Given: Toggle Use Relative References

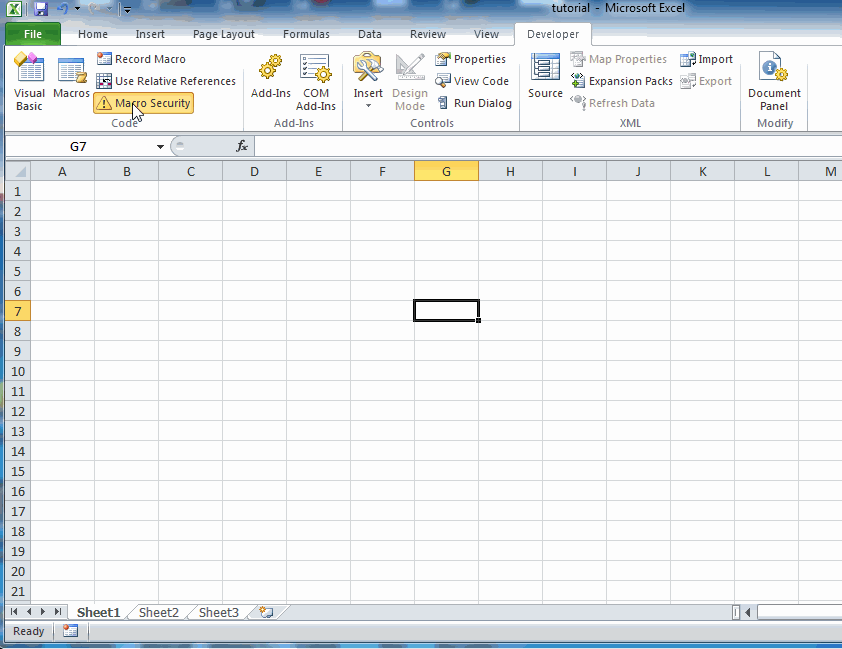Looking at the screenshot, I should pos(166,81).
